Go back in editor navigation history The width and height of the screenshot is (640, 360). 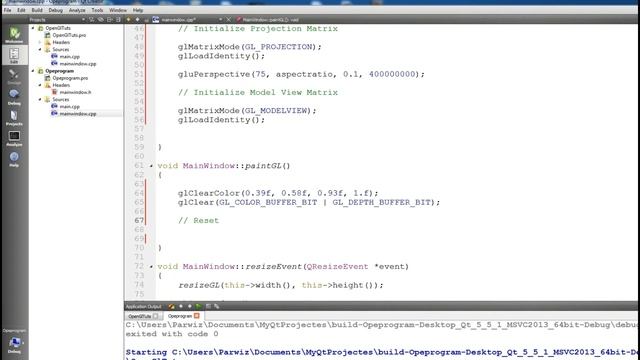(129, 20)
